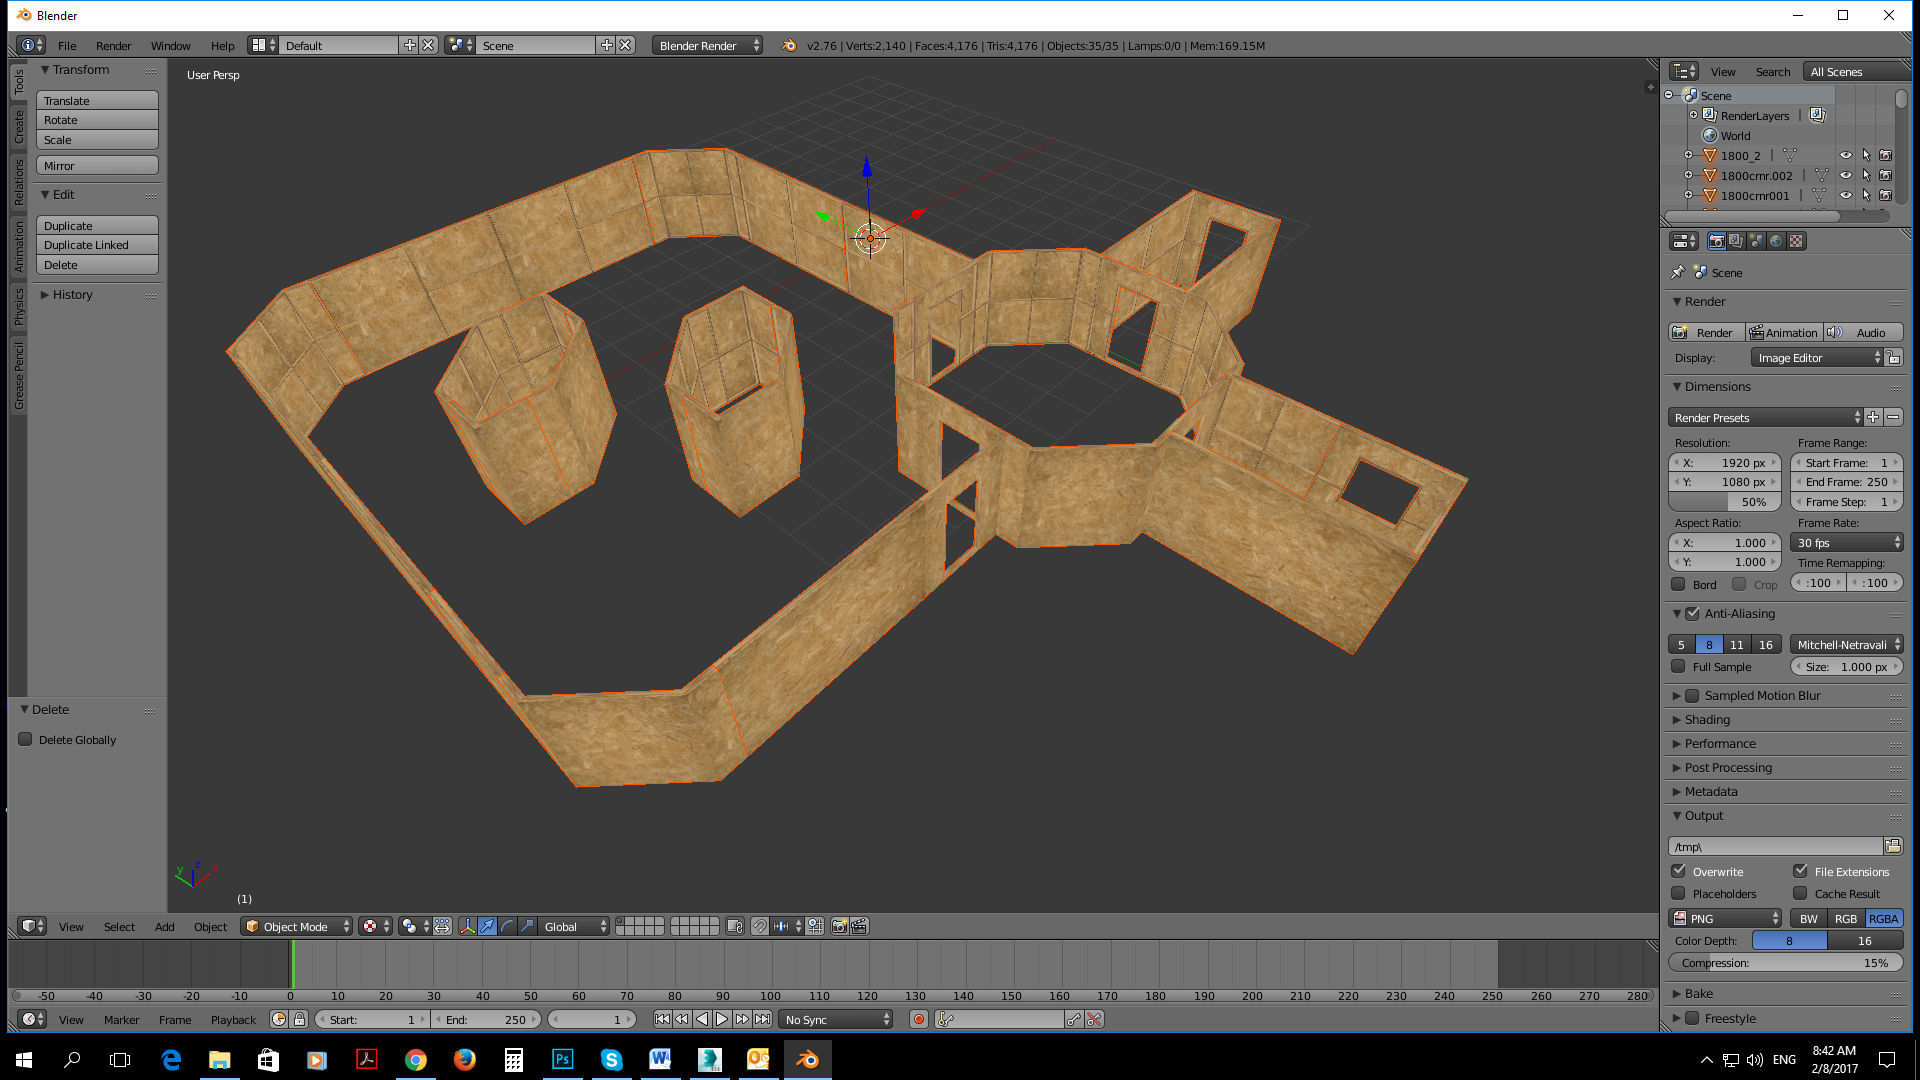Click the render camera icon for 1800_2
The width and height of the screenshot is (1920, 1080).
[x=1885, y=155]
